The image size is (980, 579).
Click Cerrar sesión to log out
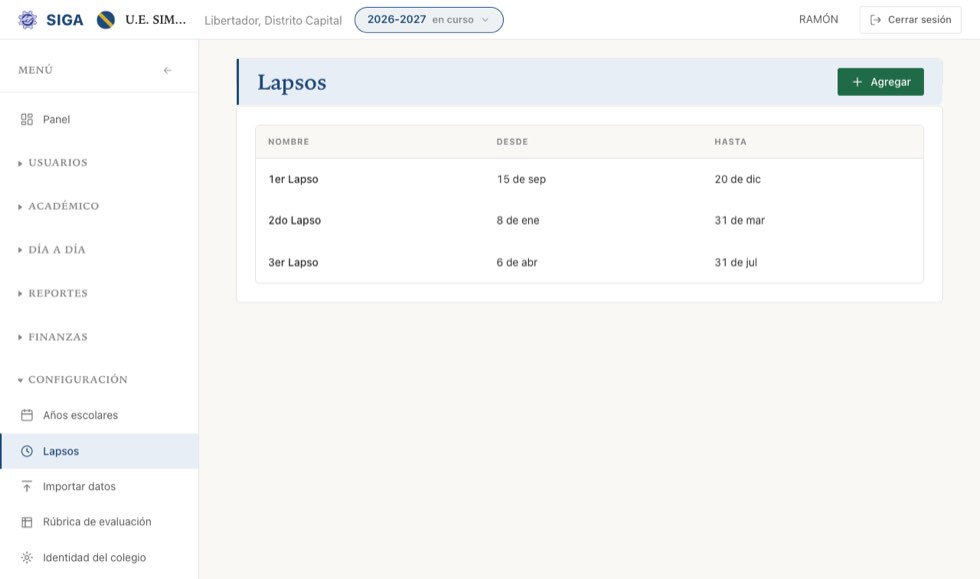coord(910,20)
